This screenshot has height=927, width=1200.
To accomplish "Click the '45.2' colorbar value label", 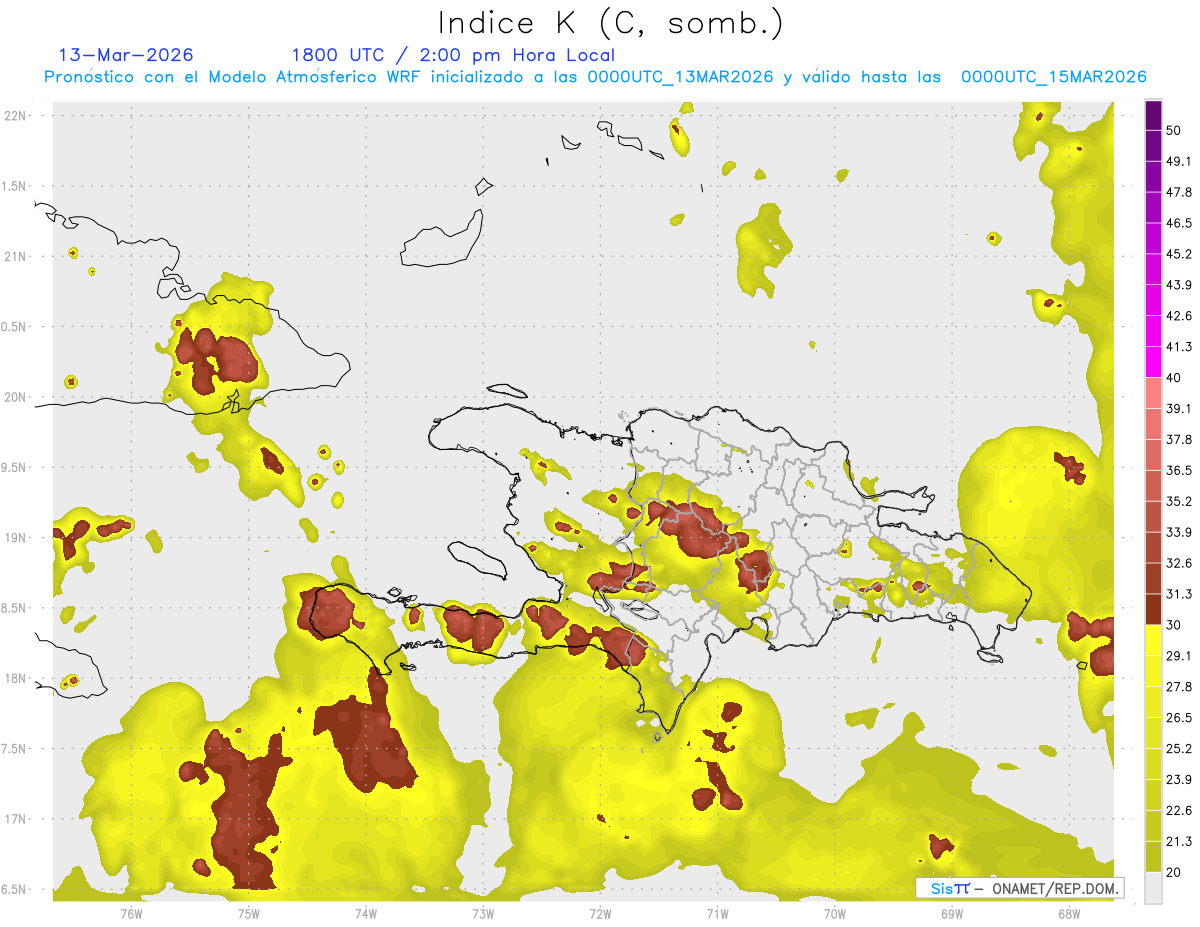I will pyautogui.click(x=1180, y=254).
